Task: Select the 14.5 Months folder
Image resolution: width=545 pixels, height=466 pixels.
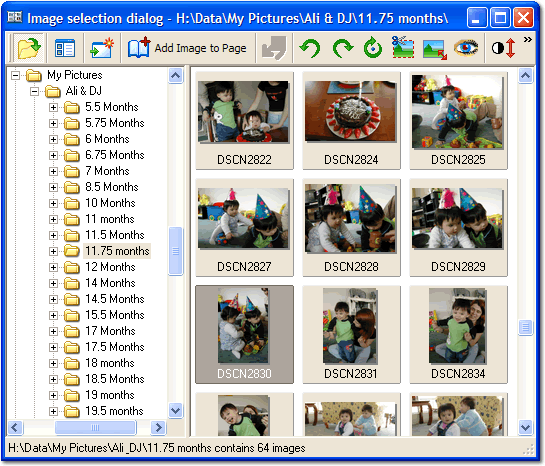Action: point(115,299)
